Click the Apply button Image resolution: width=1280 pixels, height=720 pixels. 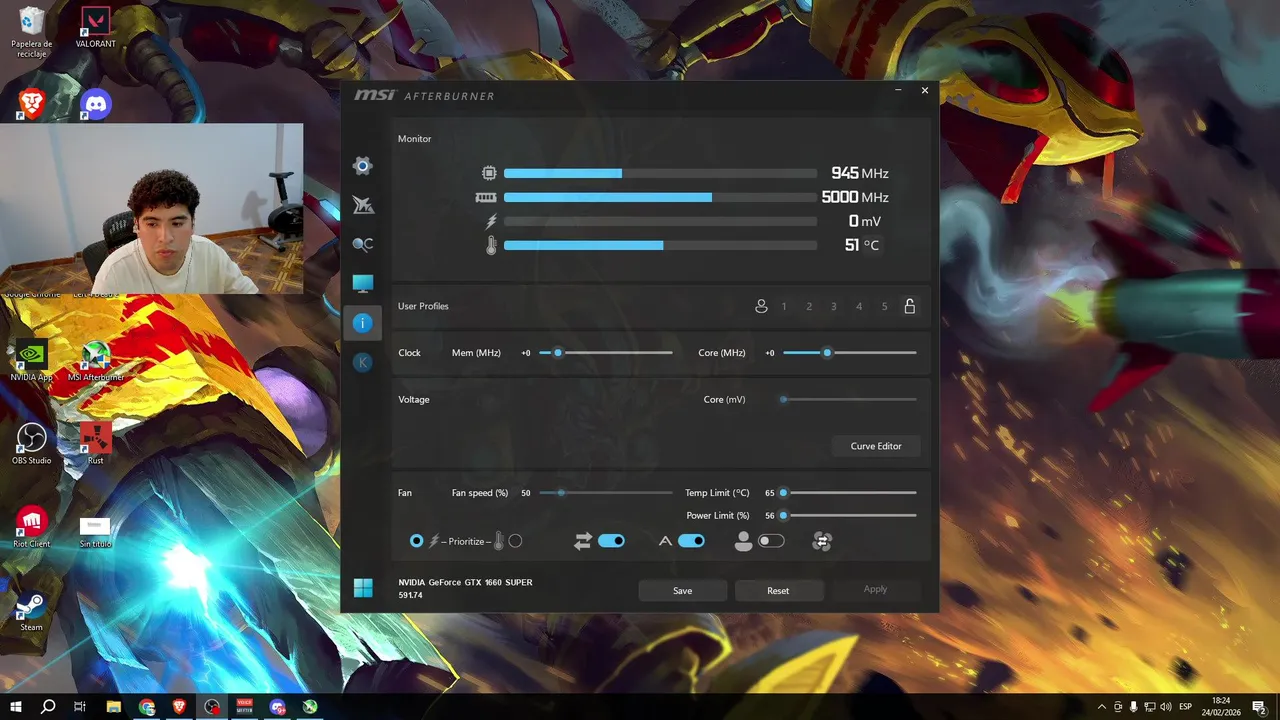(x=875, y=589)
